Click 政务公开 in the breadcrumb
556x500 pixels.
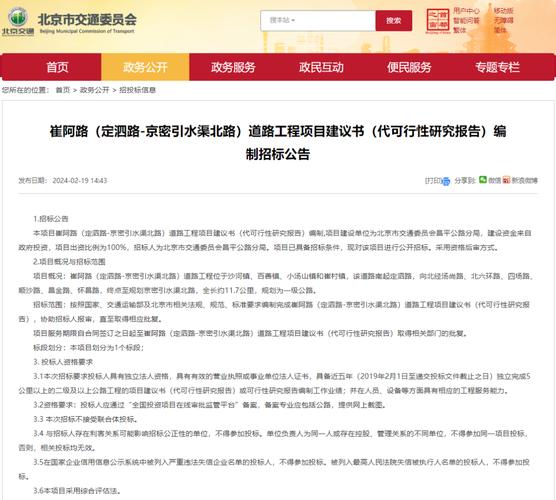click(94, 90)
